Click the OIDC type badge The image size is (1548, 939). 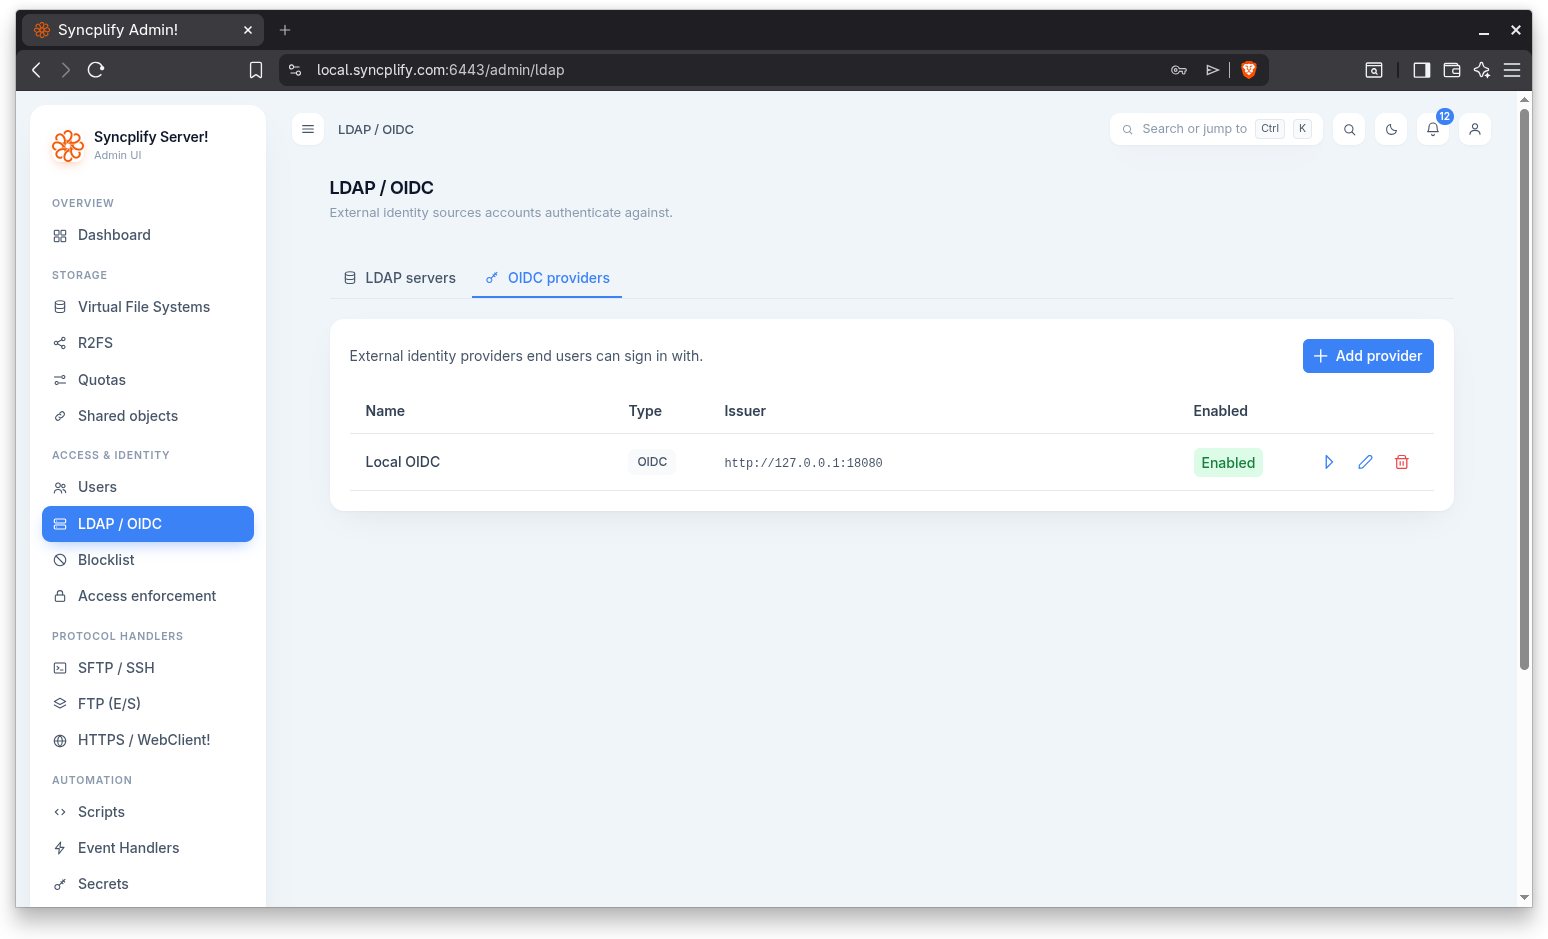[652, 462]
